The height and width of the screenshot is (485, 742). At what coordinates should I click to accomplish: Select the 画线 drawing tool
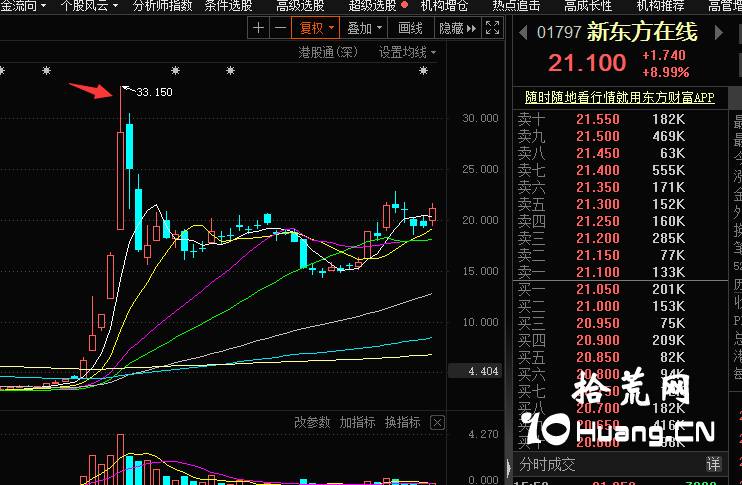click(x=410, y=28)
